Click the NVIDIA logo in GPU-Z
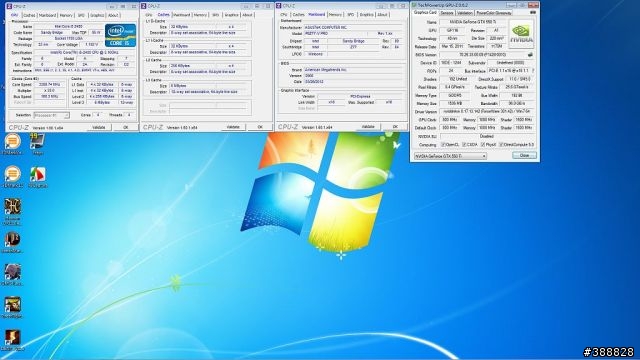Viewport: 640px width, 360px height. pyautogui.click(x=521, y=34)
